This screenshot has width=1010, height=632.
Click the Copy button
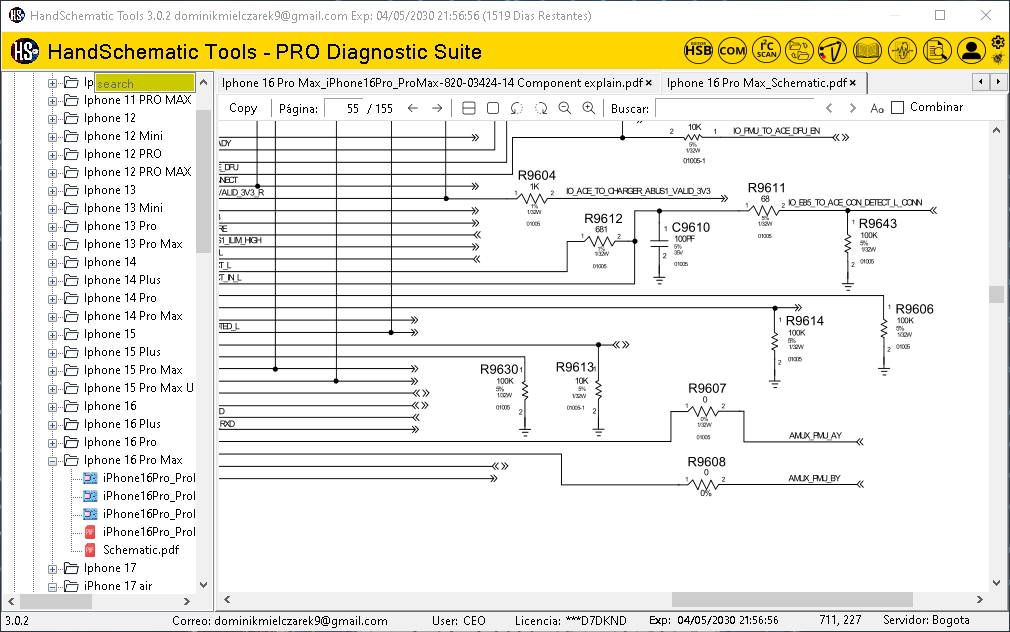pyautogui.click(x=243, y=108)
